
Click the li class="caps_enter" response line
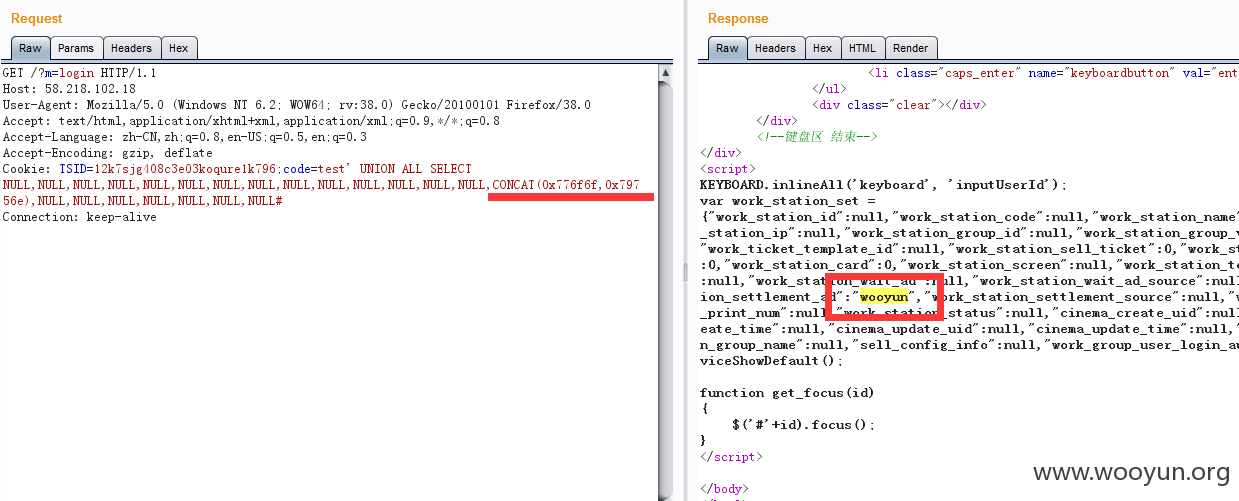click(x=1053, y=73)
